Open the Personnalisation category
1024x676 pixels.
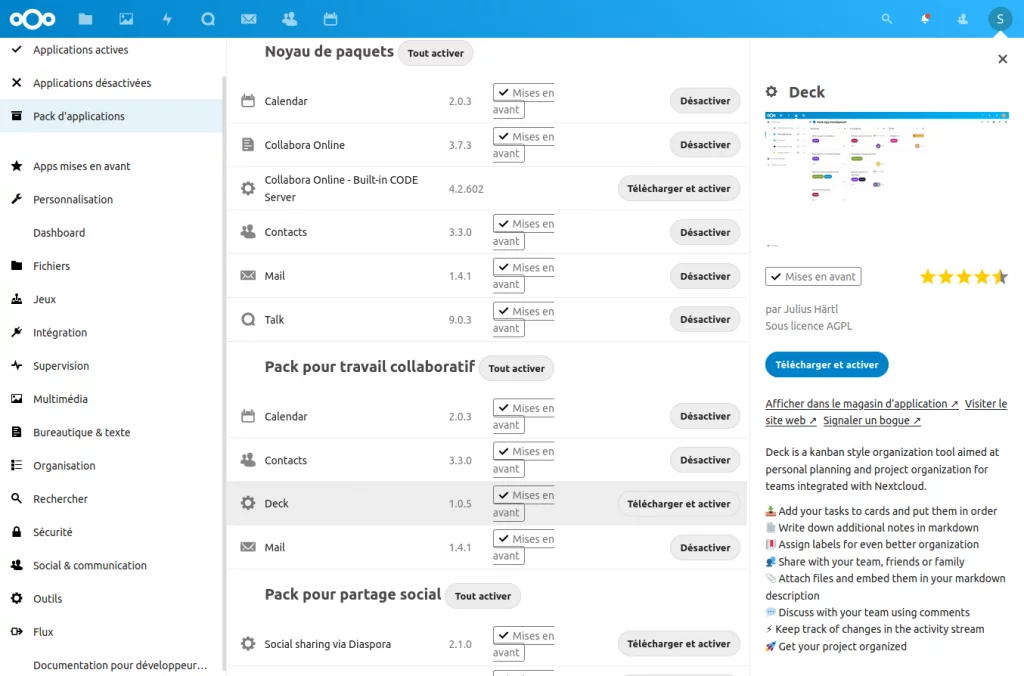[111, 199]
